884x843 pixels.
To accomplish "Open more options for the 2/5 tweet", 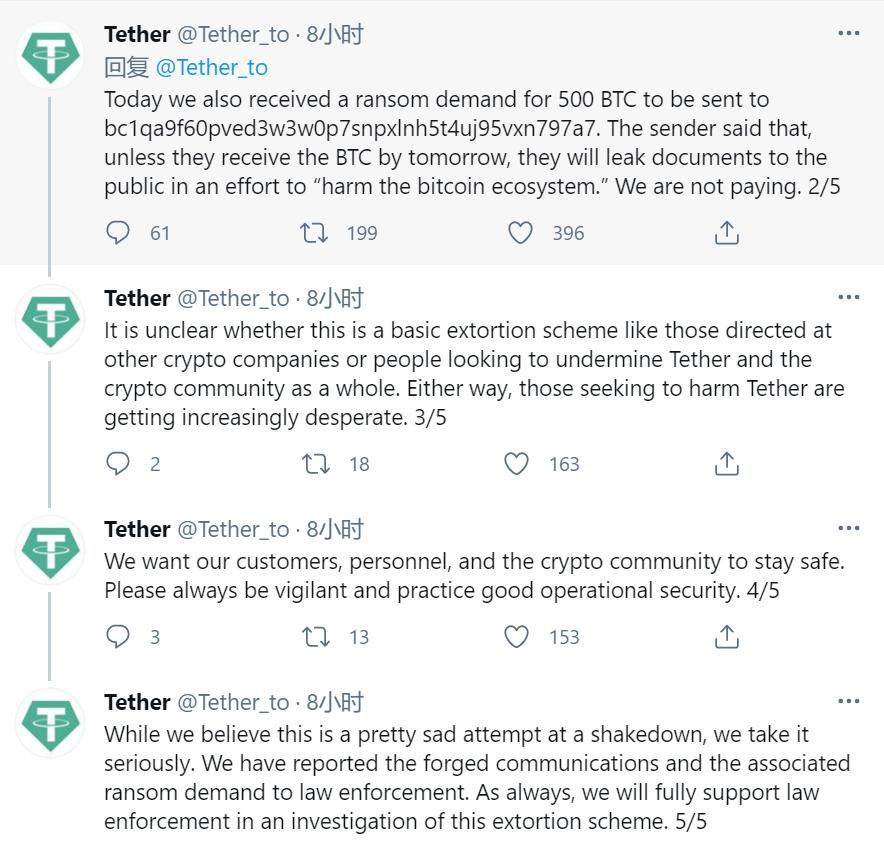I will 848,34.
